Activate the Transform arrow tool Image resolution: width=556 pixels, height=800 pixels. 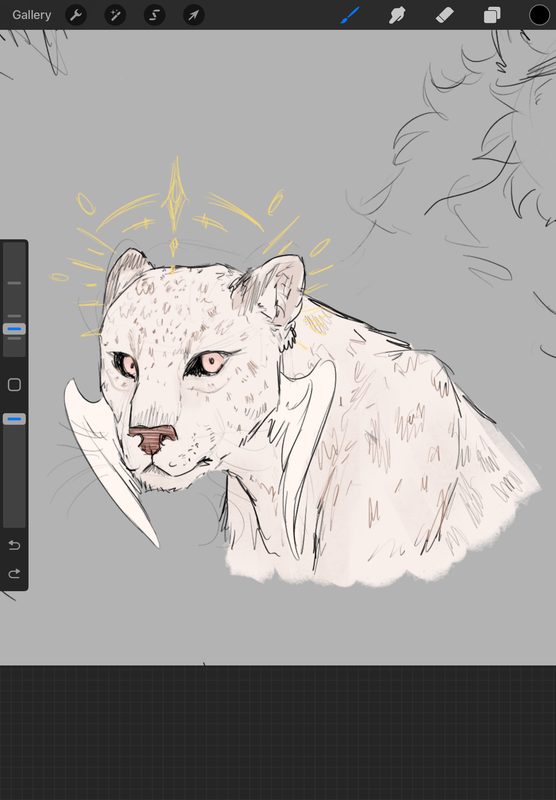coord(194,15)
